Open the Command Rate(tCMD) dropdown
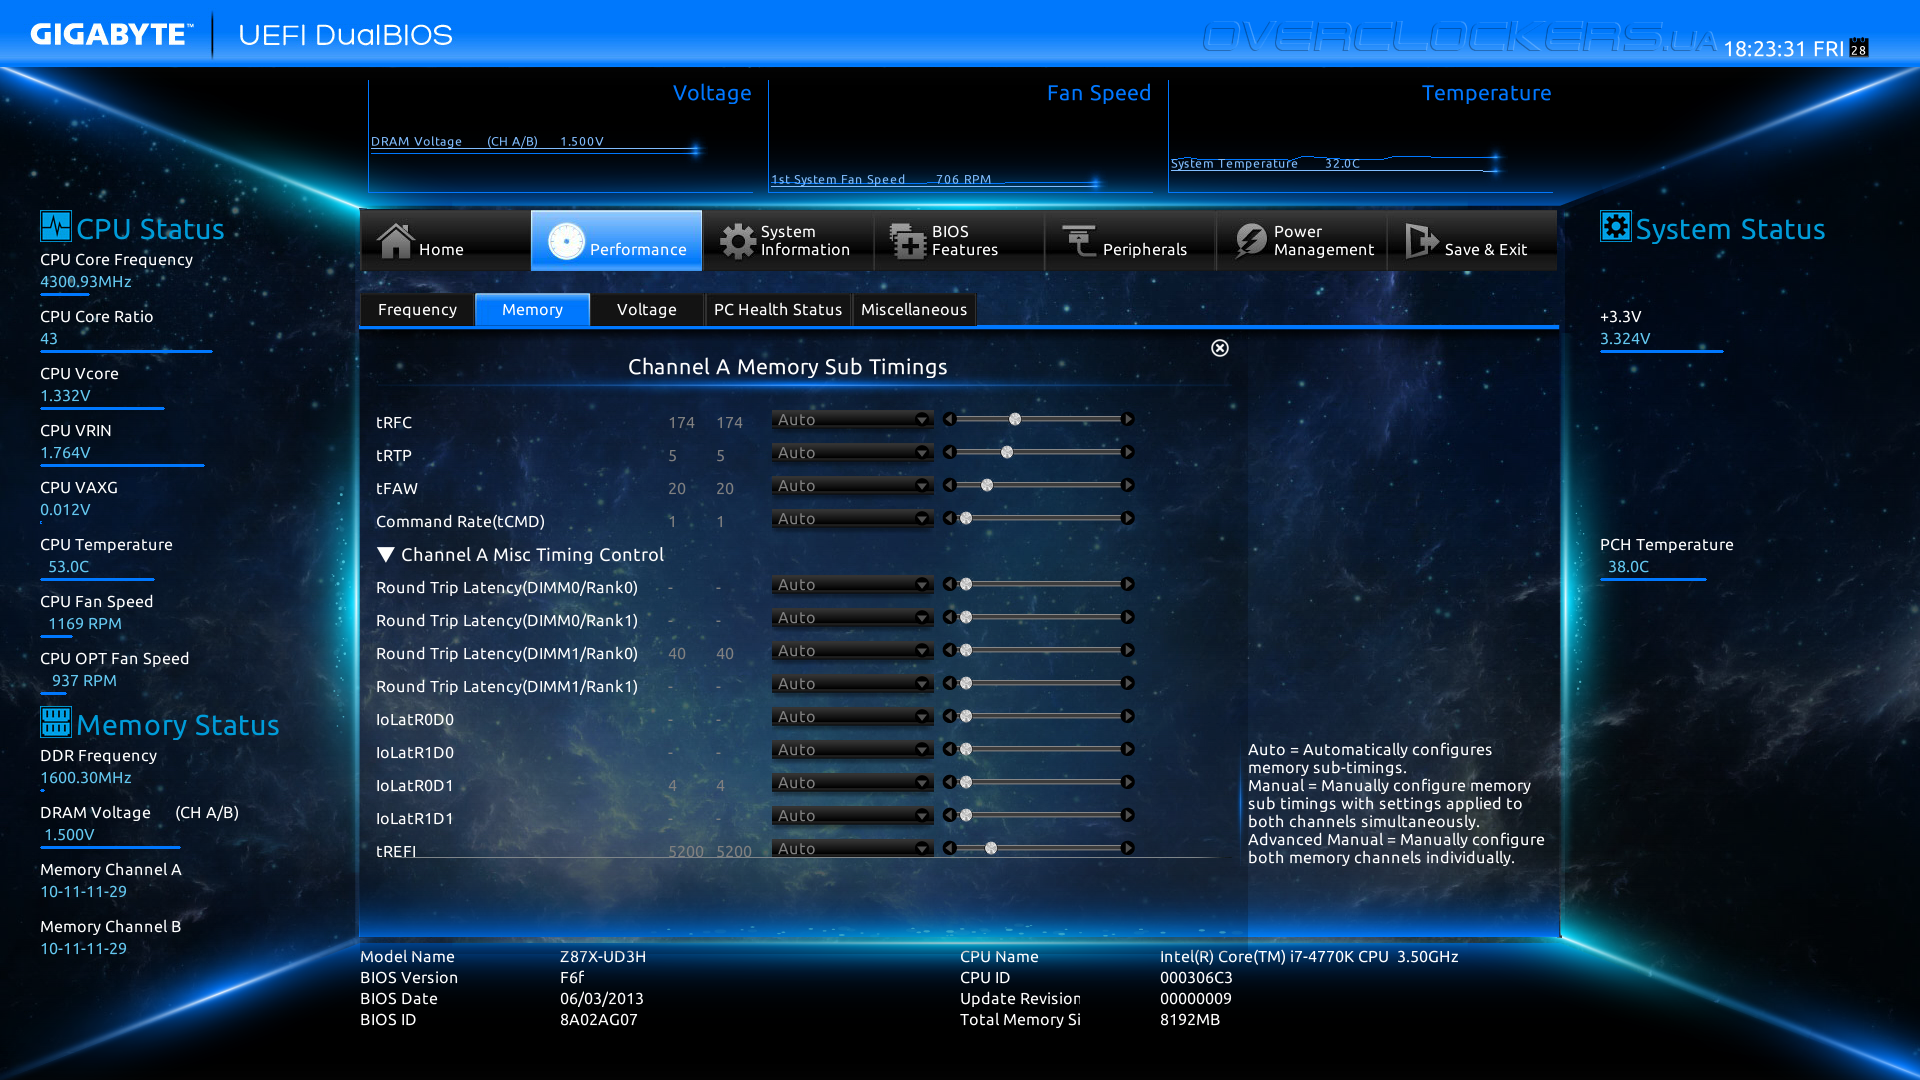 (852, 519)
